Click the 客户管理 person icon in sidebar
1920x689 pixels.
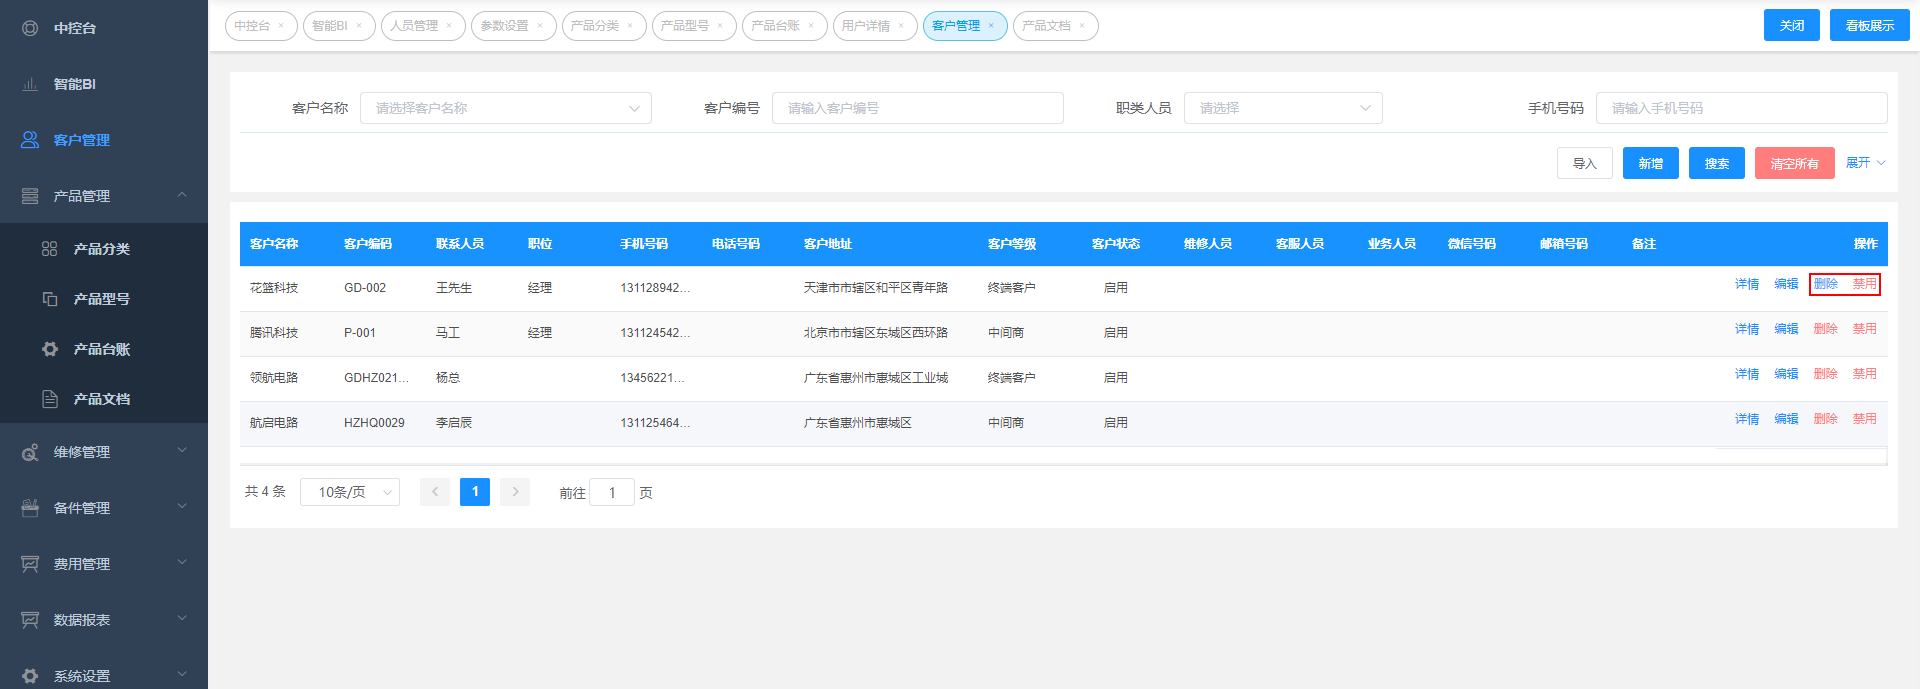[x=30, y=140]
